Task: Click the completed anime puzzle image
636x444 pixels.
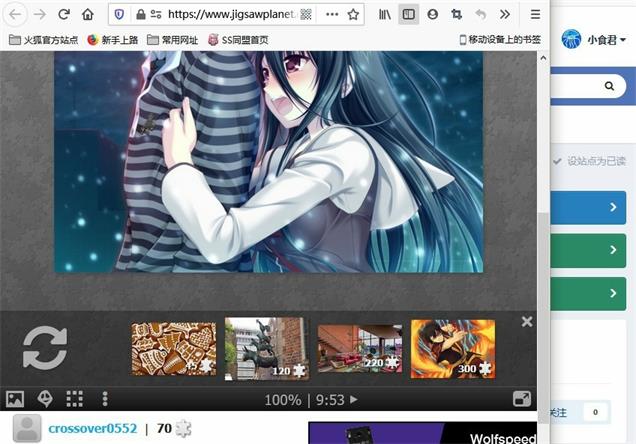Action: coord(269,161)
